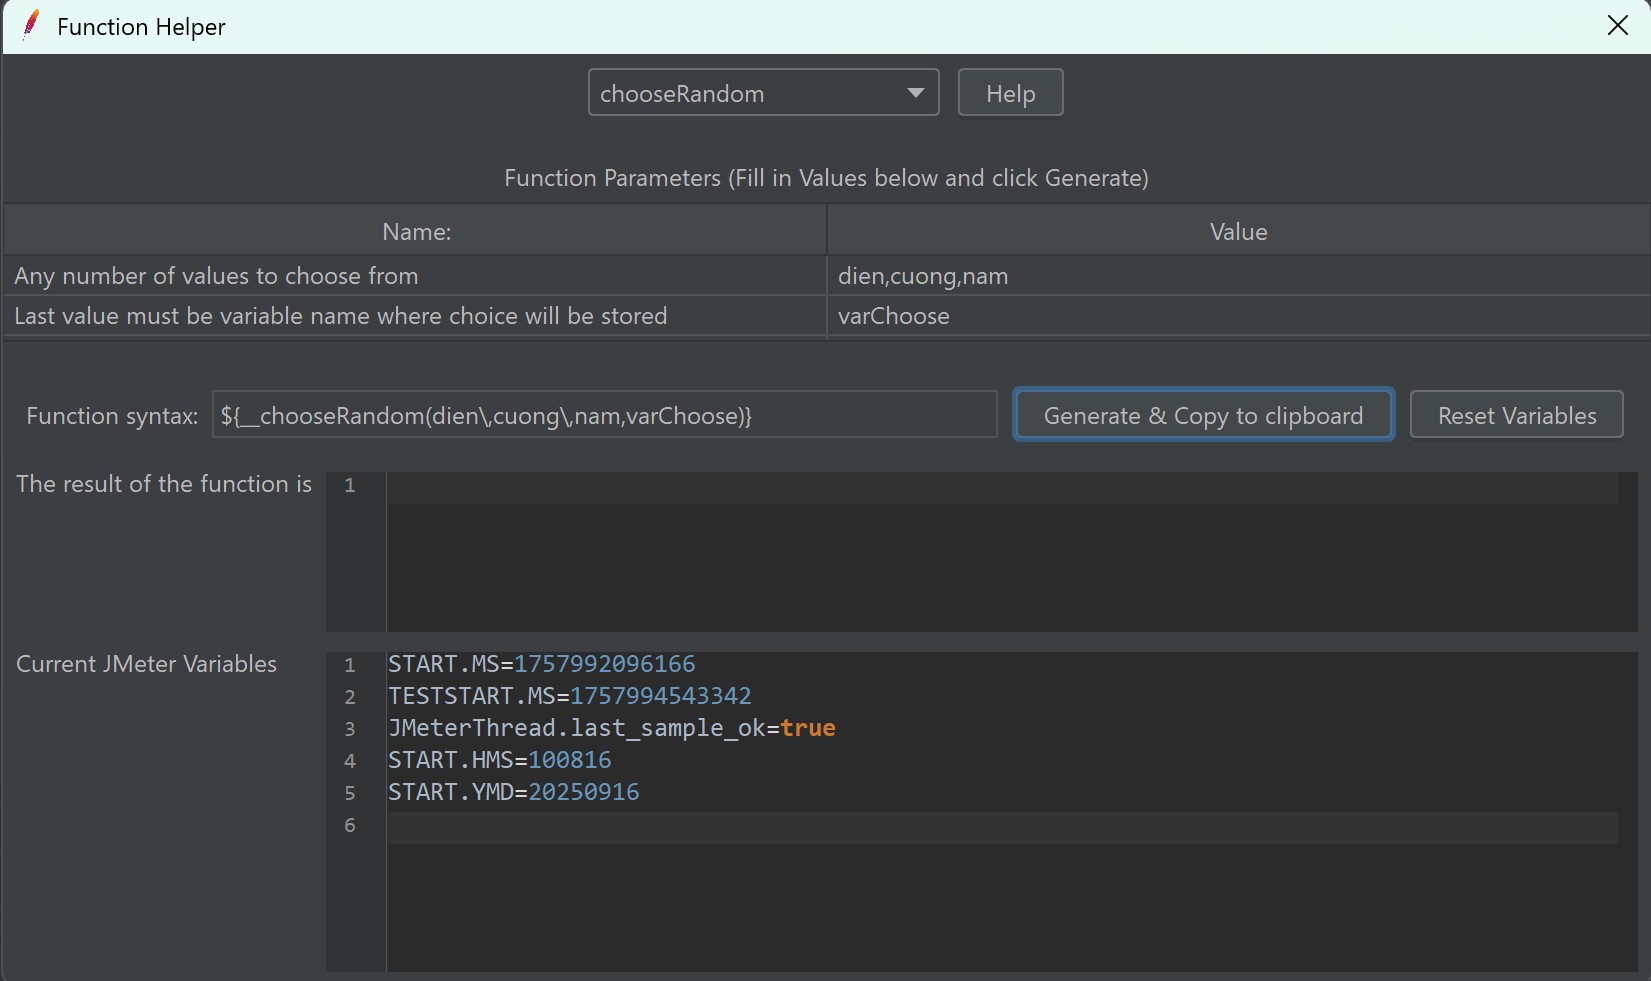Click the Help button
The width and height of the screenshot is (1651, 981).
click(x=1010, y=93)
